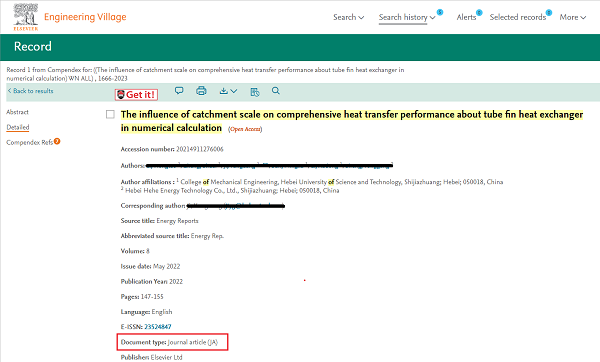
Task: Go back to results
Action: pos(31,91)
